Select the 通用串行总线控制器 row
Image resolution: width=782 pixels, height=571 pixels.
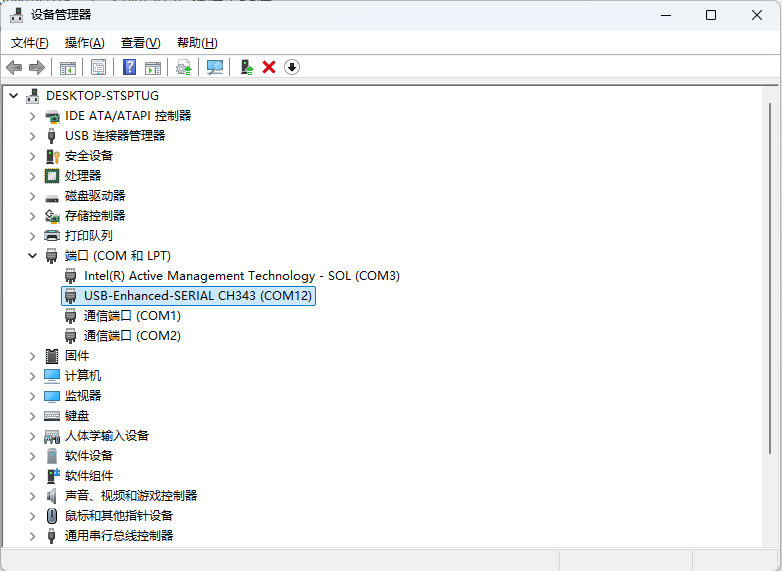pyautogui.click(x=119, y=536)
